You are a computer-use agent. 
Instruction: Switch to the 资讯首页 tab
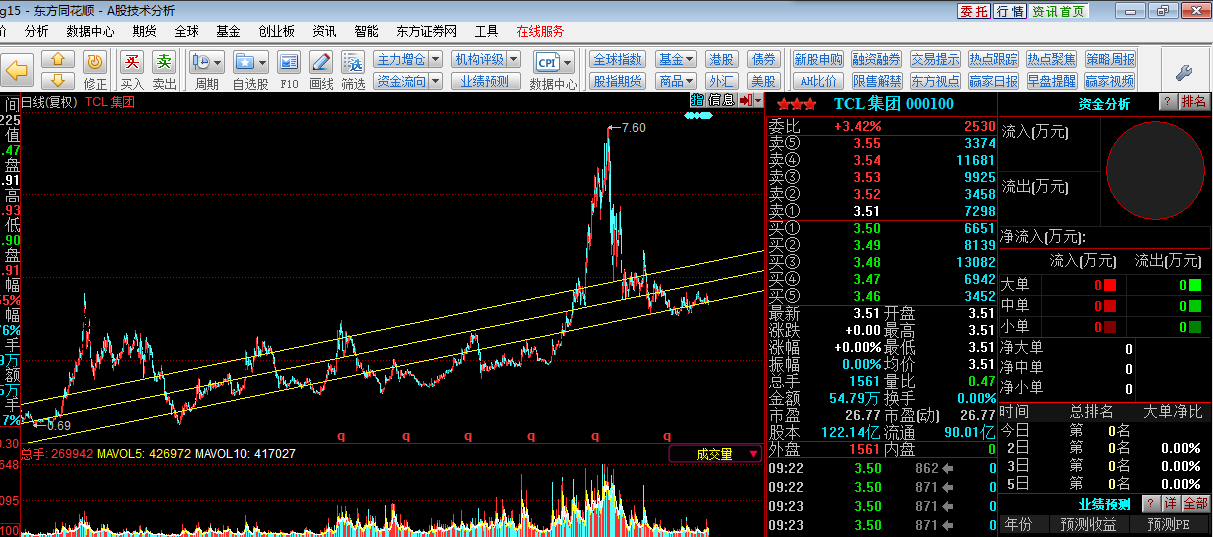point(1059,11)
